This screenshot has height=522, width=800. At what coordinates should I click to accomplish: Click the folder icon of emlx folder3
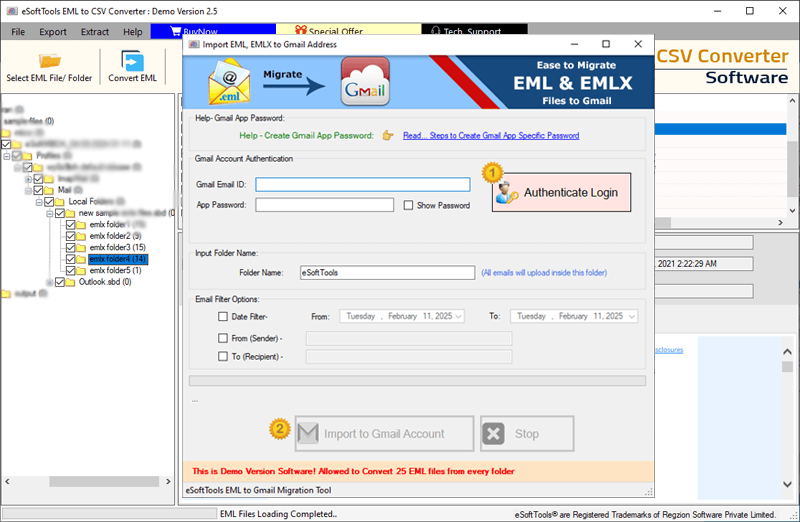81,247
